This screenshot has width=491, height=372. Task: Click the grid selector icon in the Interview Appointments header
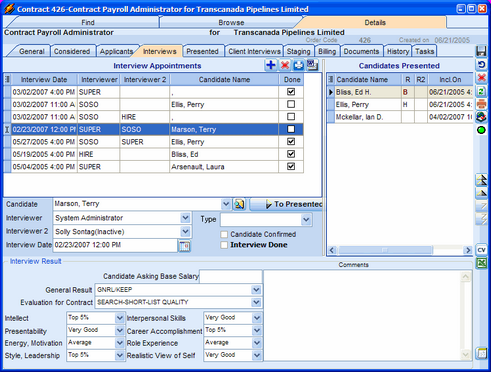[x=7, y=79]
